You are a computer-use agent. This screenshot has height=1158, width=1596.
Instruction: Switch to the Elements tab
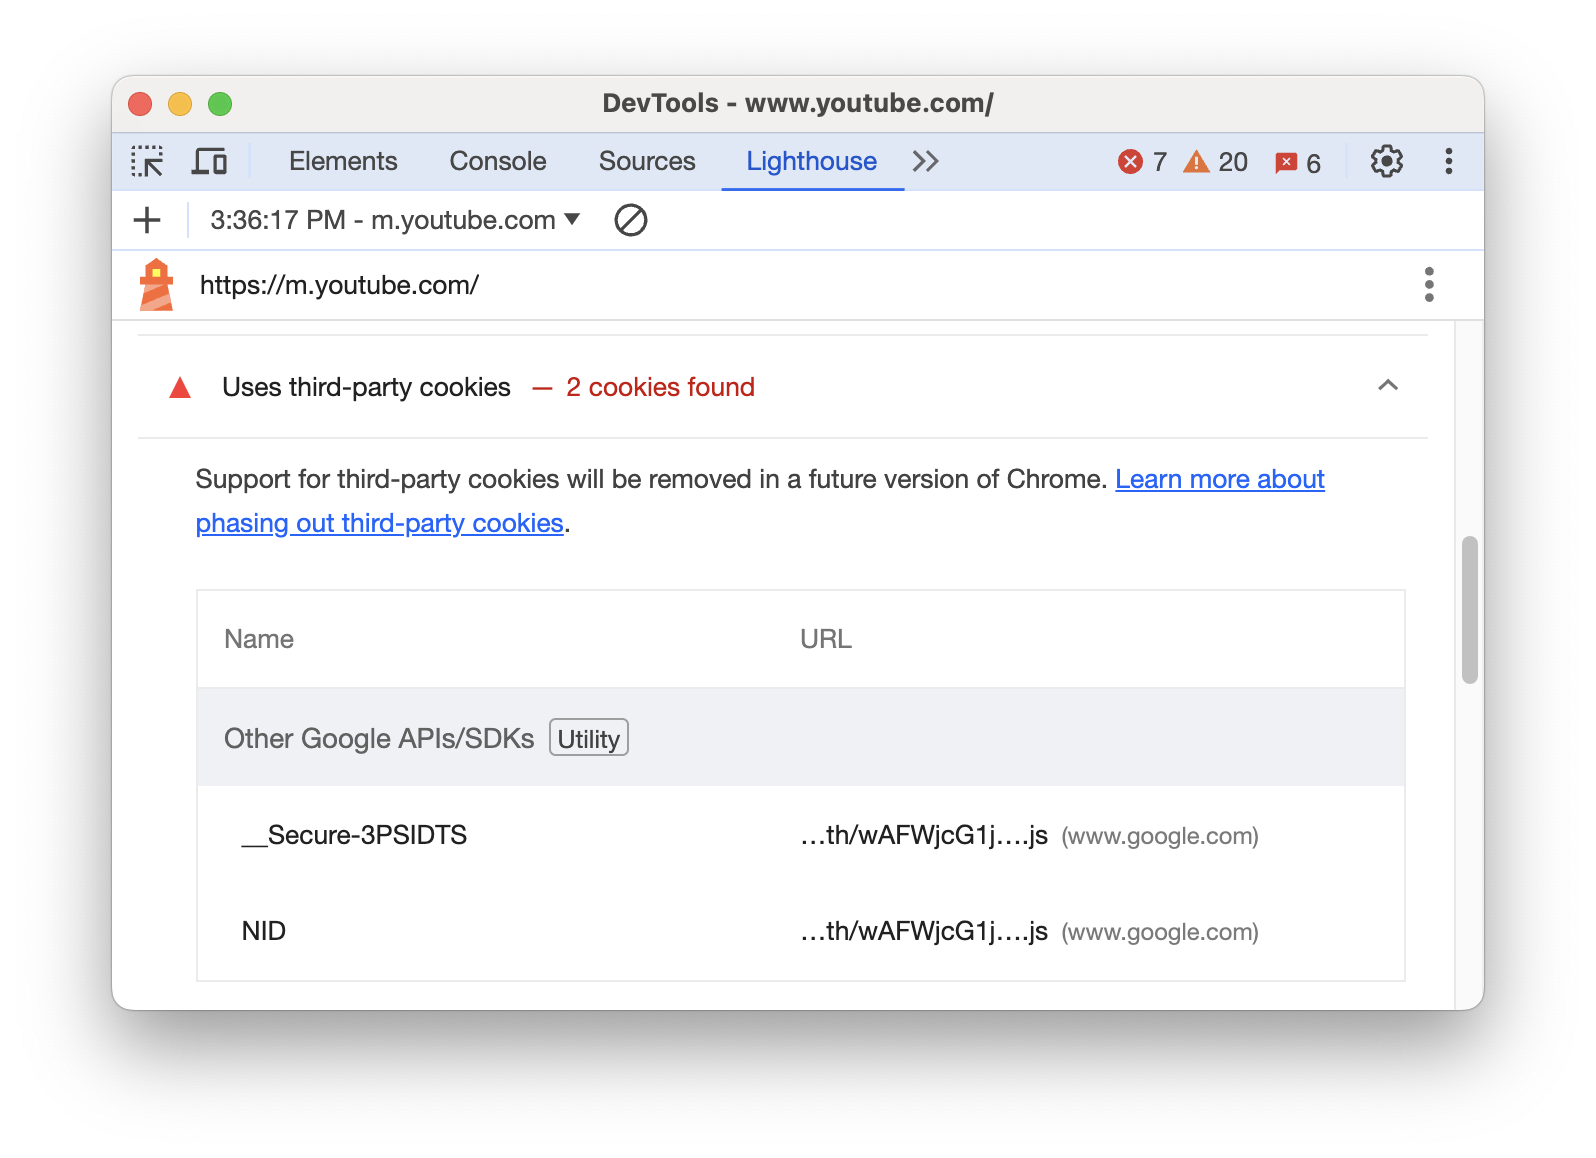click(343, 162)
